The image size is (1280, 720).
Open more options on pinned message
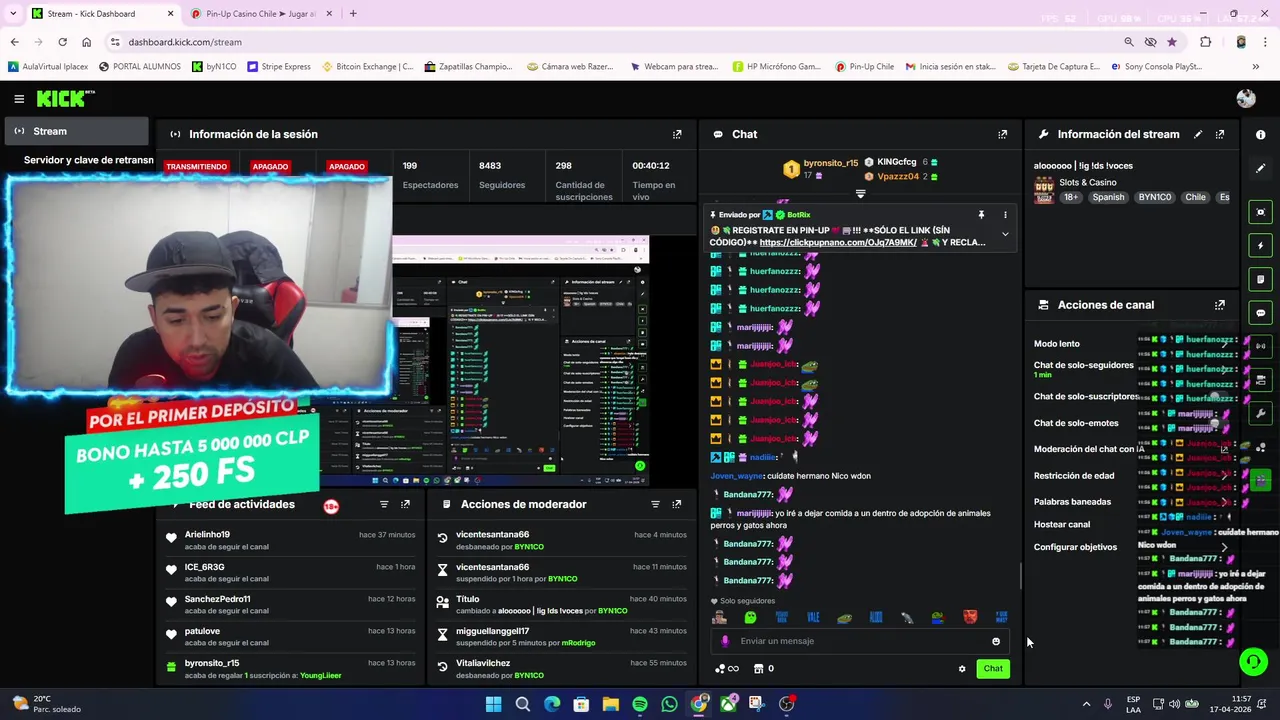(1005, 215)
